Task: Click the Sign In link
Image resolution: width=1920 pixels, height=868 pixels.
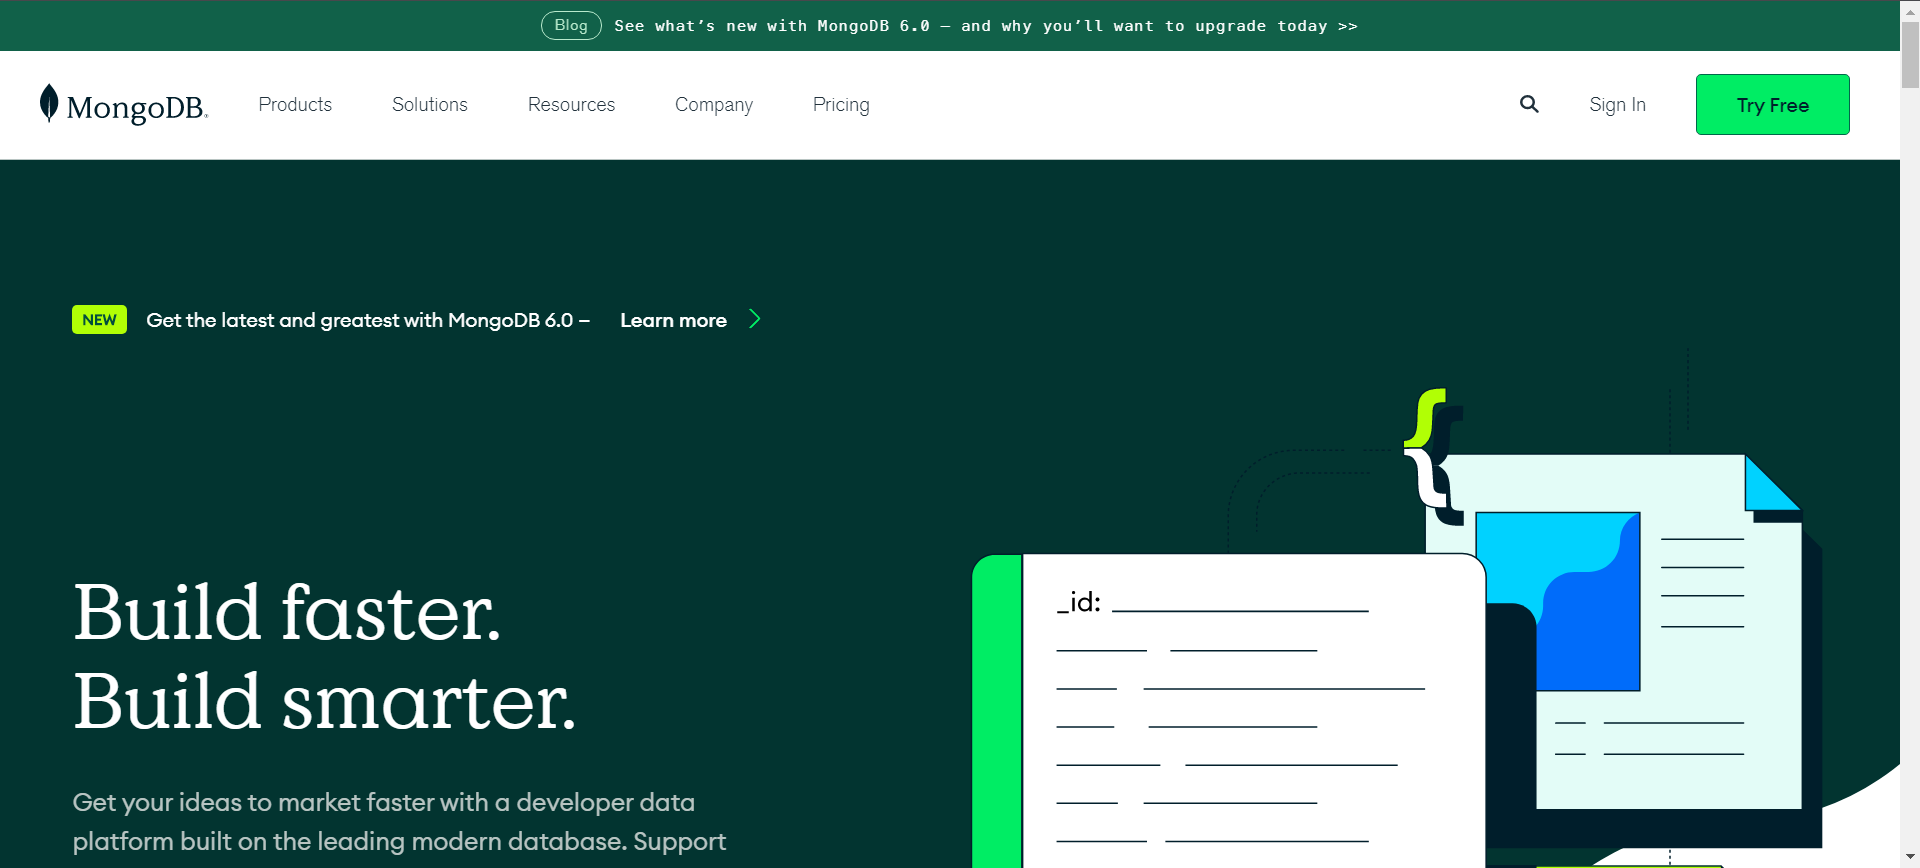Action: coord(1617,105)
